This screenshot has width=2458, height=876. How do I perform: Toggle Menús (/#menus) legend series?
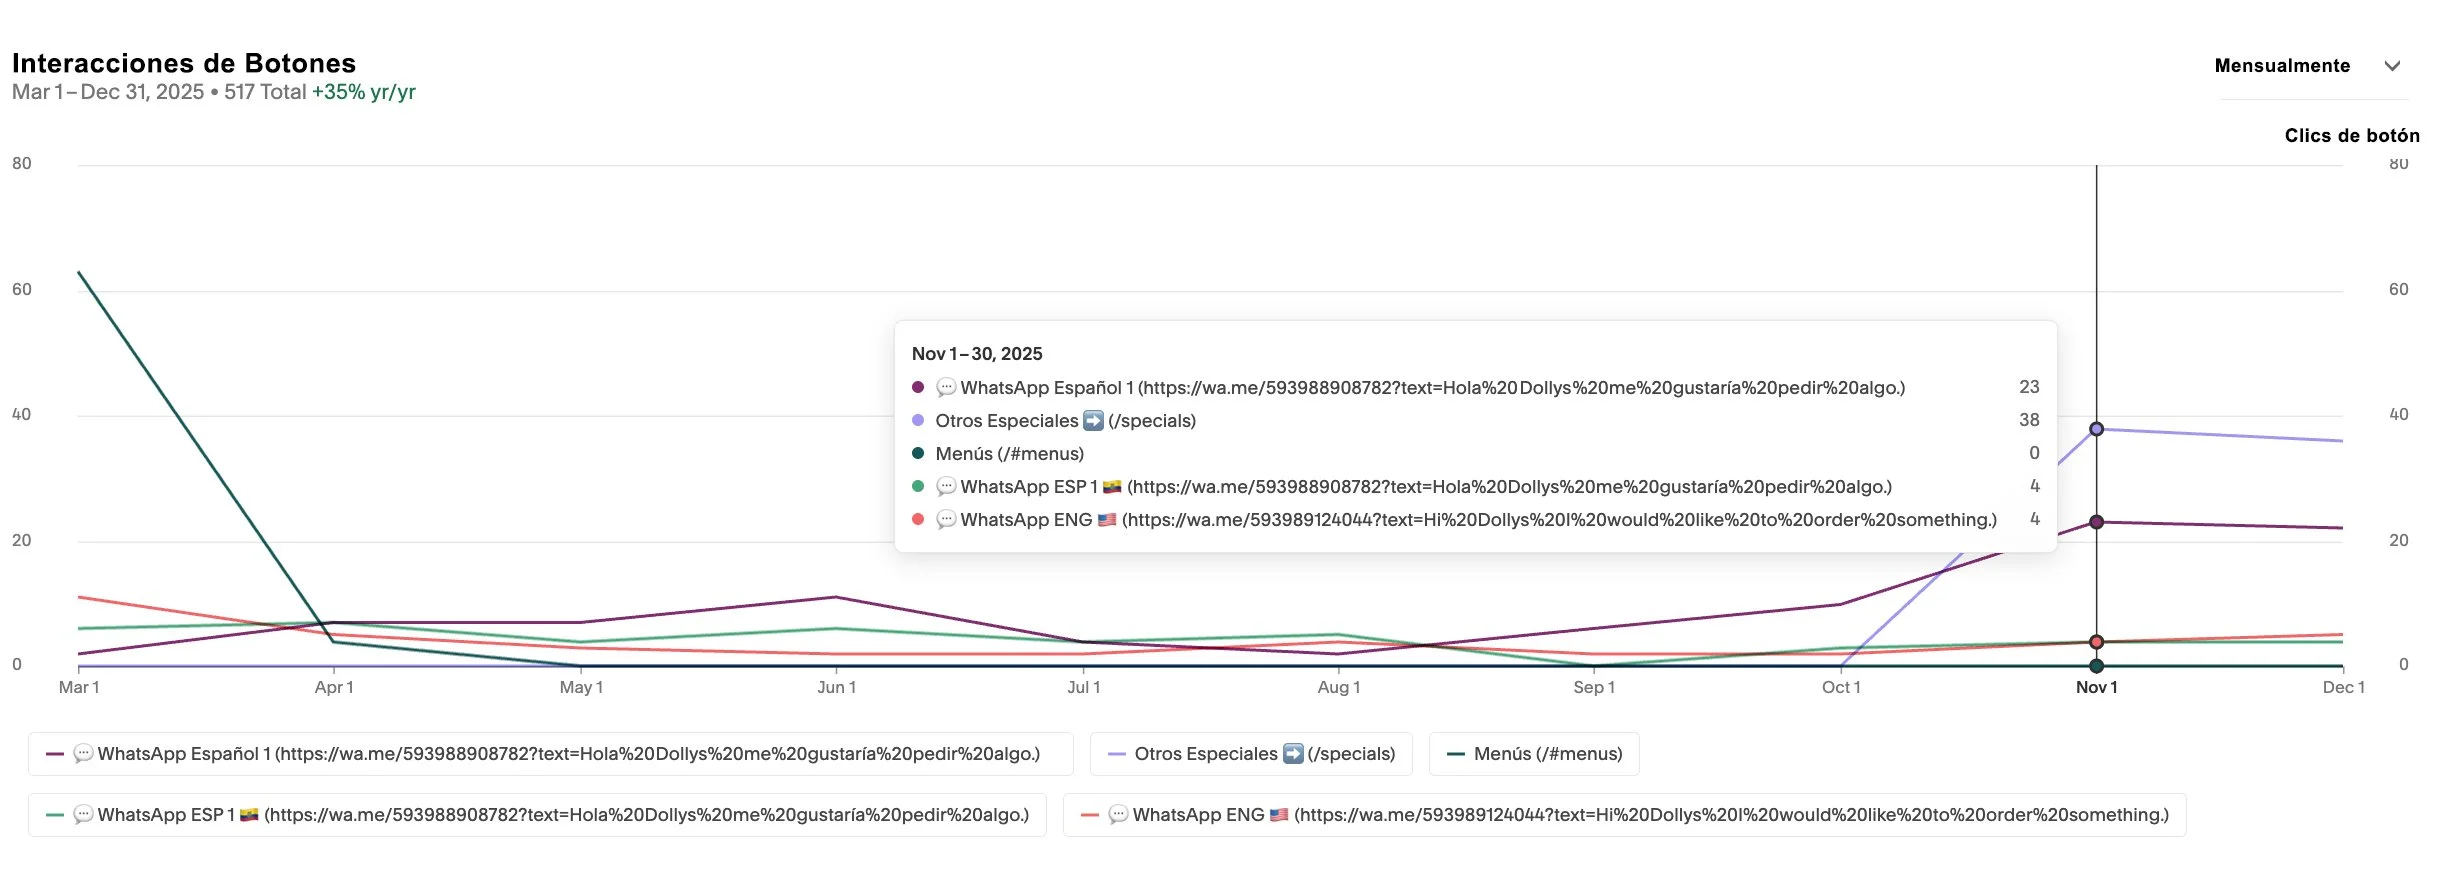point(1534,754)
